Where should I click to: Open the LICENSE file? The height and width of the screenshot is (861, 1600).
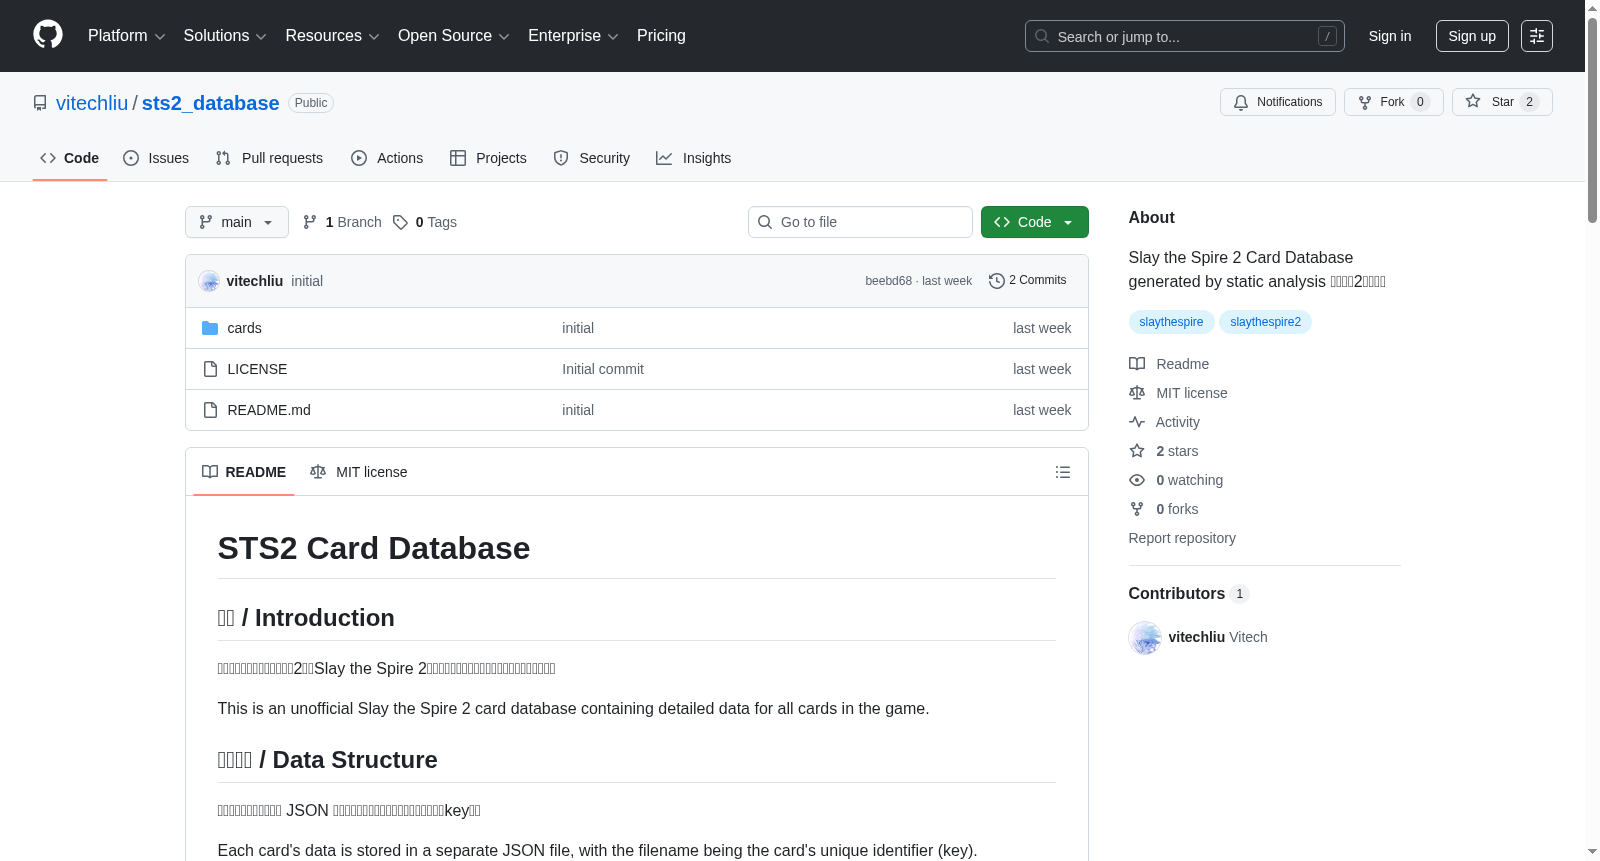(x=257, y=369)
